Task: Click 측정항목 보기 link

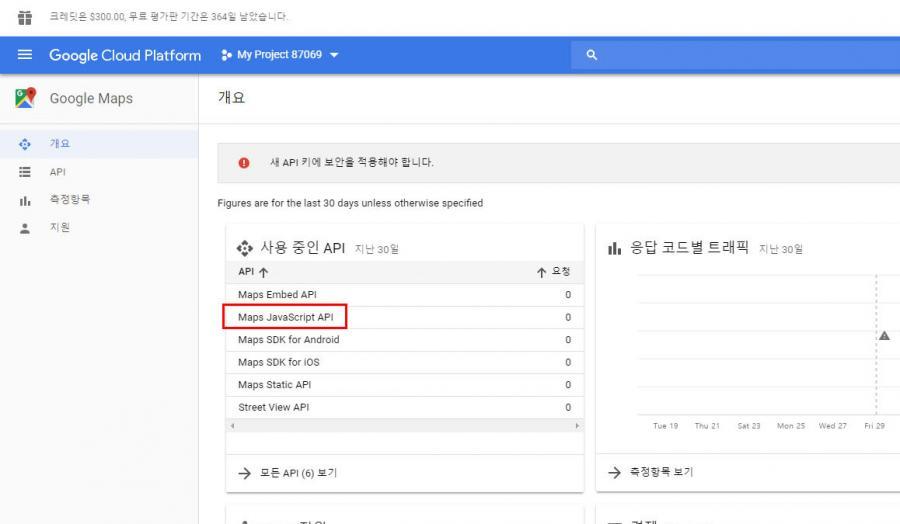Action: [x=660, y=472]
